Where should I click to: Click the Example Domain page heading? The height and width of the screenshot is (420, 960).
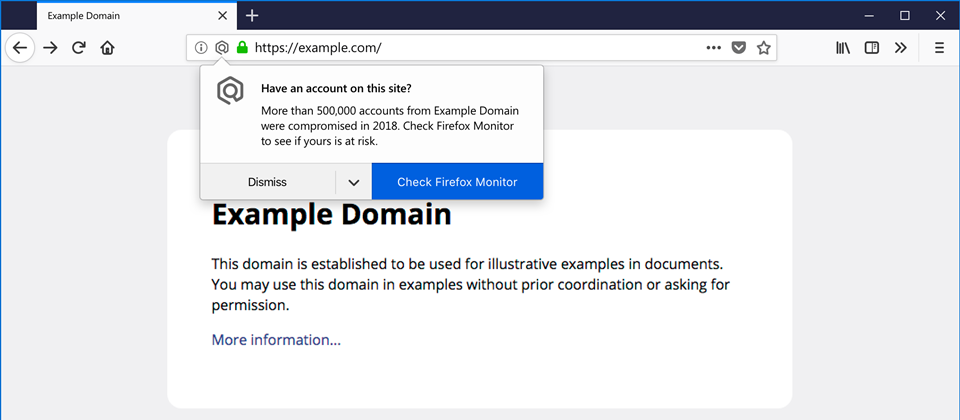[x=331, y=215]
